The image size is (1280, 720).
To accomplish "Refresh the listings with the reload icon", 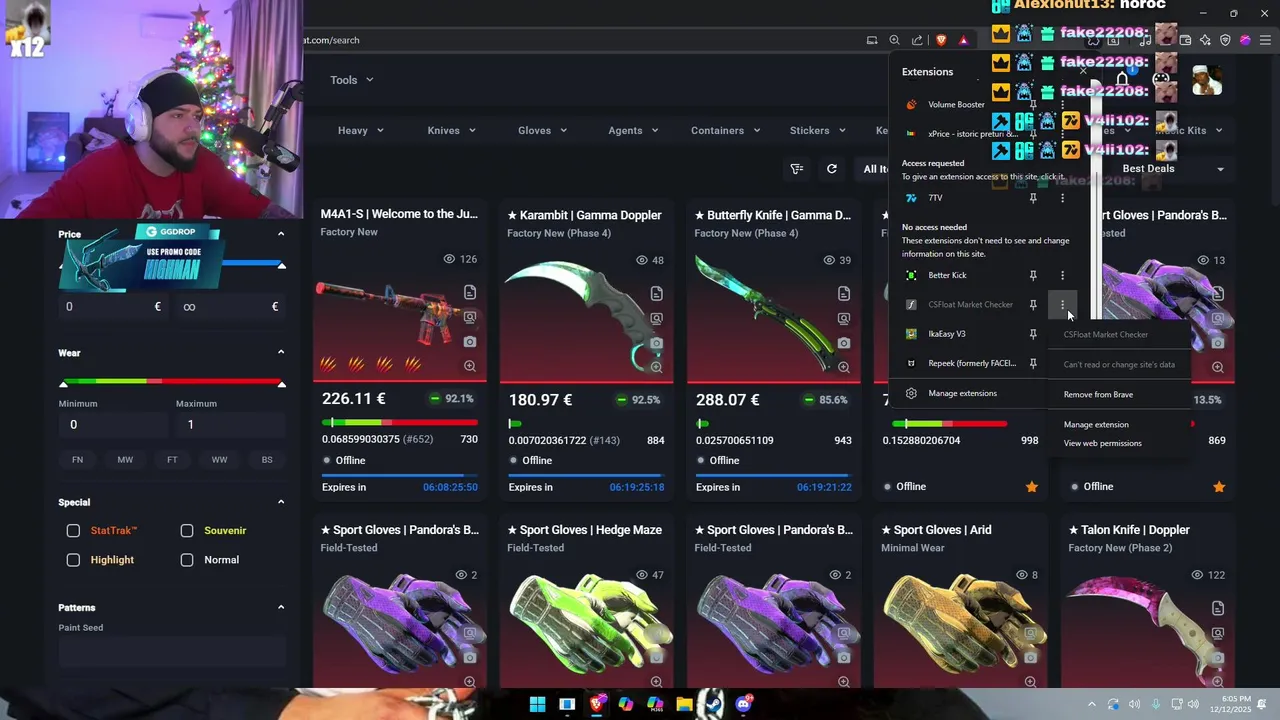I will click(831, 169).
